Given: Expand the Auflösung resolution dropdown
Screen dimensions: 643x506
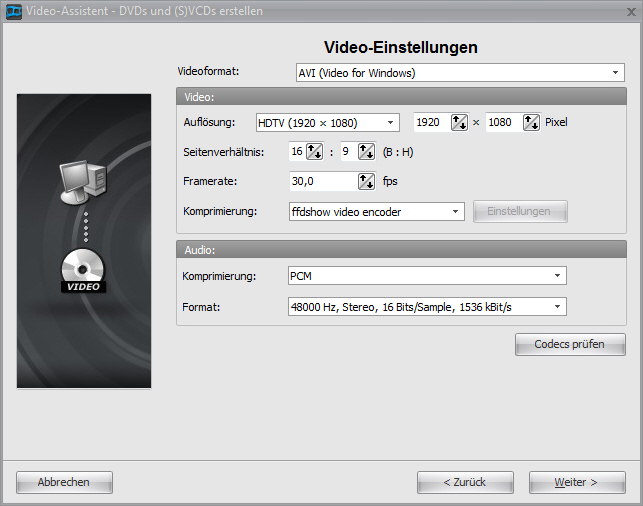Looking at the screenshot, I should coord(391,123).
